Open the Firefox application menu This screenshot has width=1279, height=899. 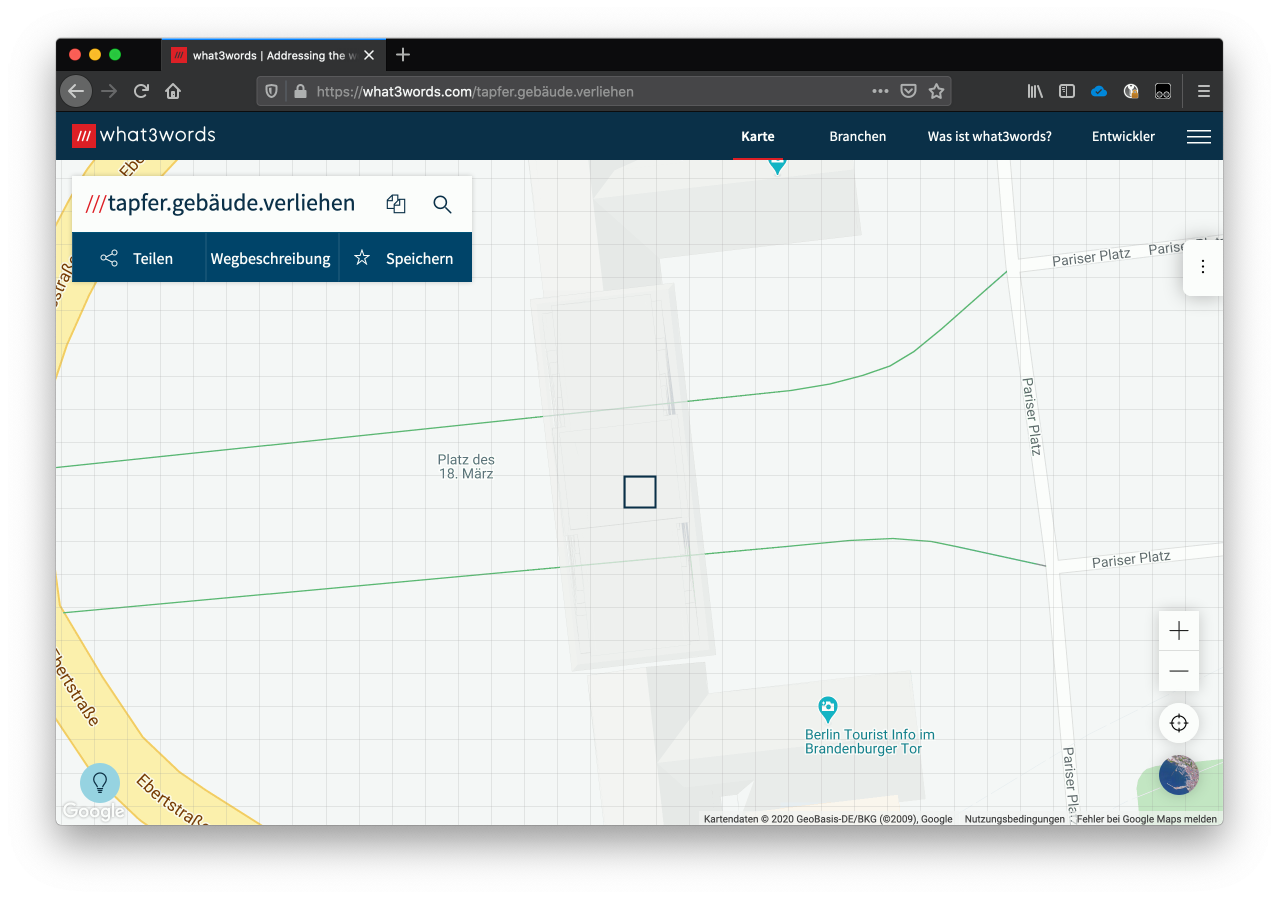click(1204, 91)
